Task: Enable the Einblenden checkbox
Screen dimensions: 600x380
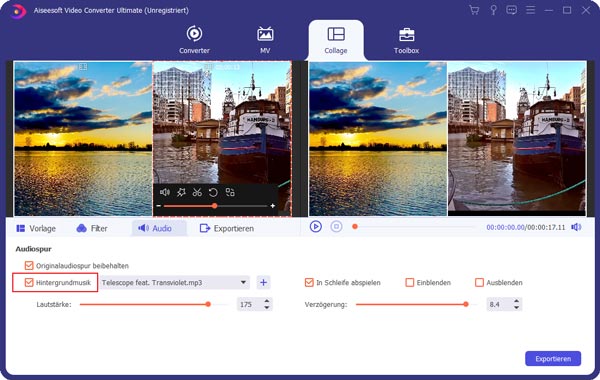Action: 409,282
